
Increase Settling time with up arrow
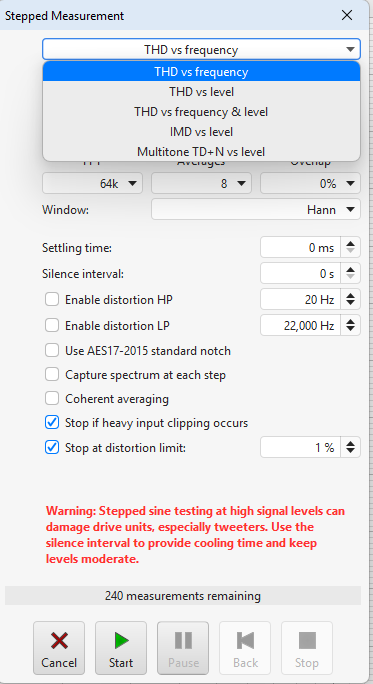350,243
